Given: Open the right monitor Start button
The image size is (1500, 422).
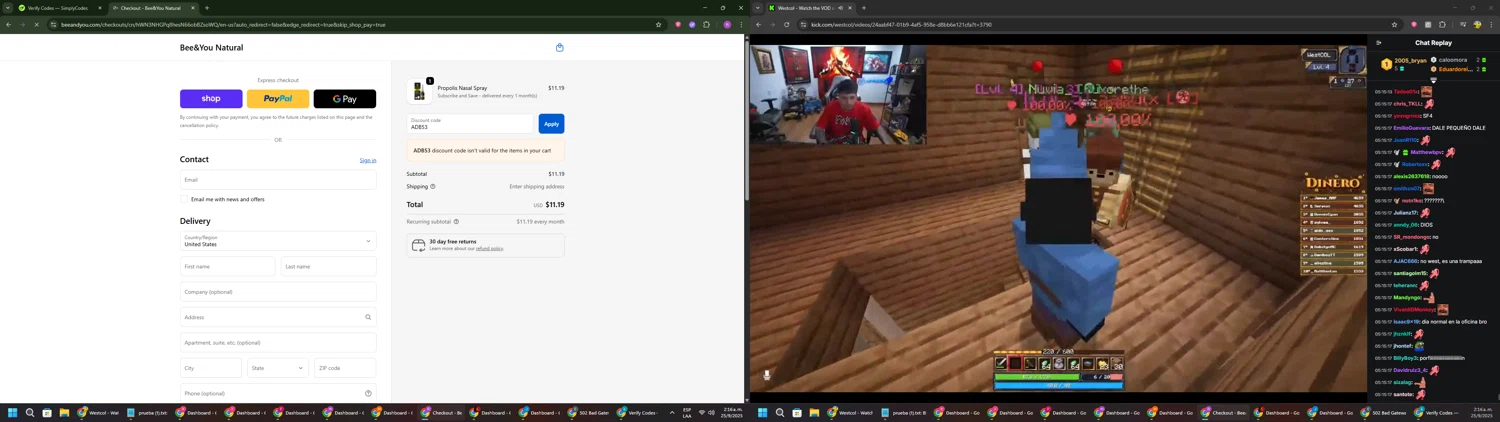Looking at the screenshot, I should (763, 412).
